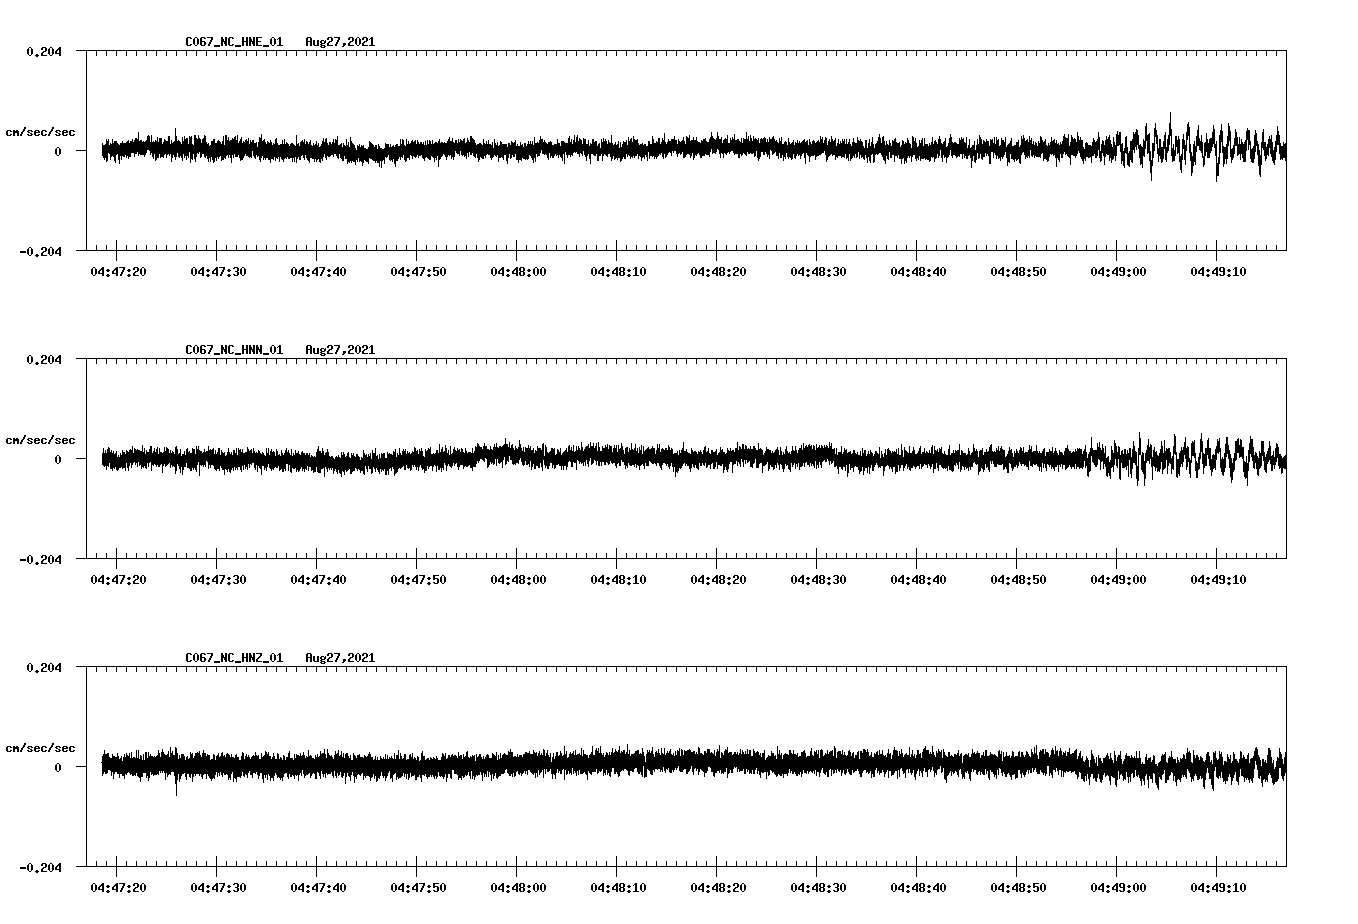Click the zero label on HNN amplitude axis
Viewport: 1358px width, 924px height.
pos(58,459)
